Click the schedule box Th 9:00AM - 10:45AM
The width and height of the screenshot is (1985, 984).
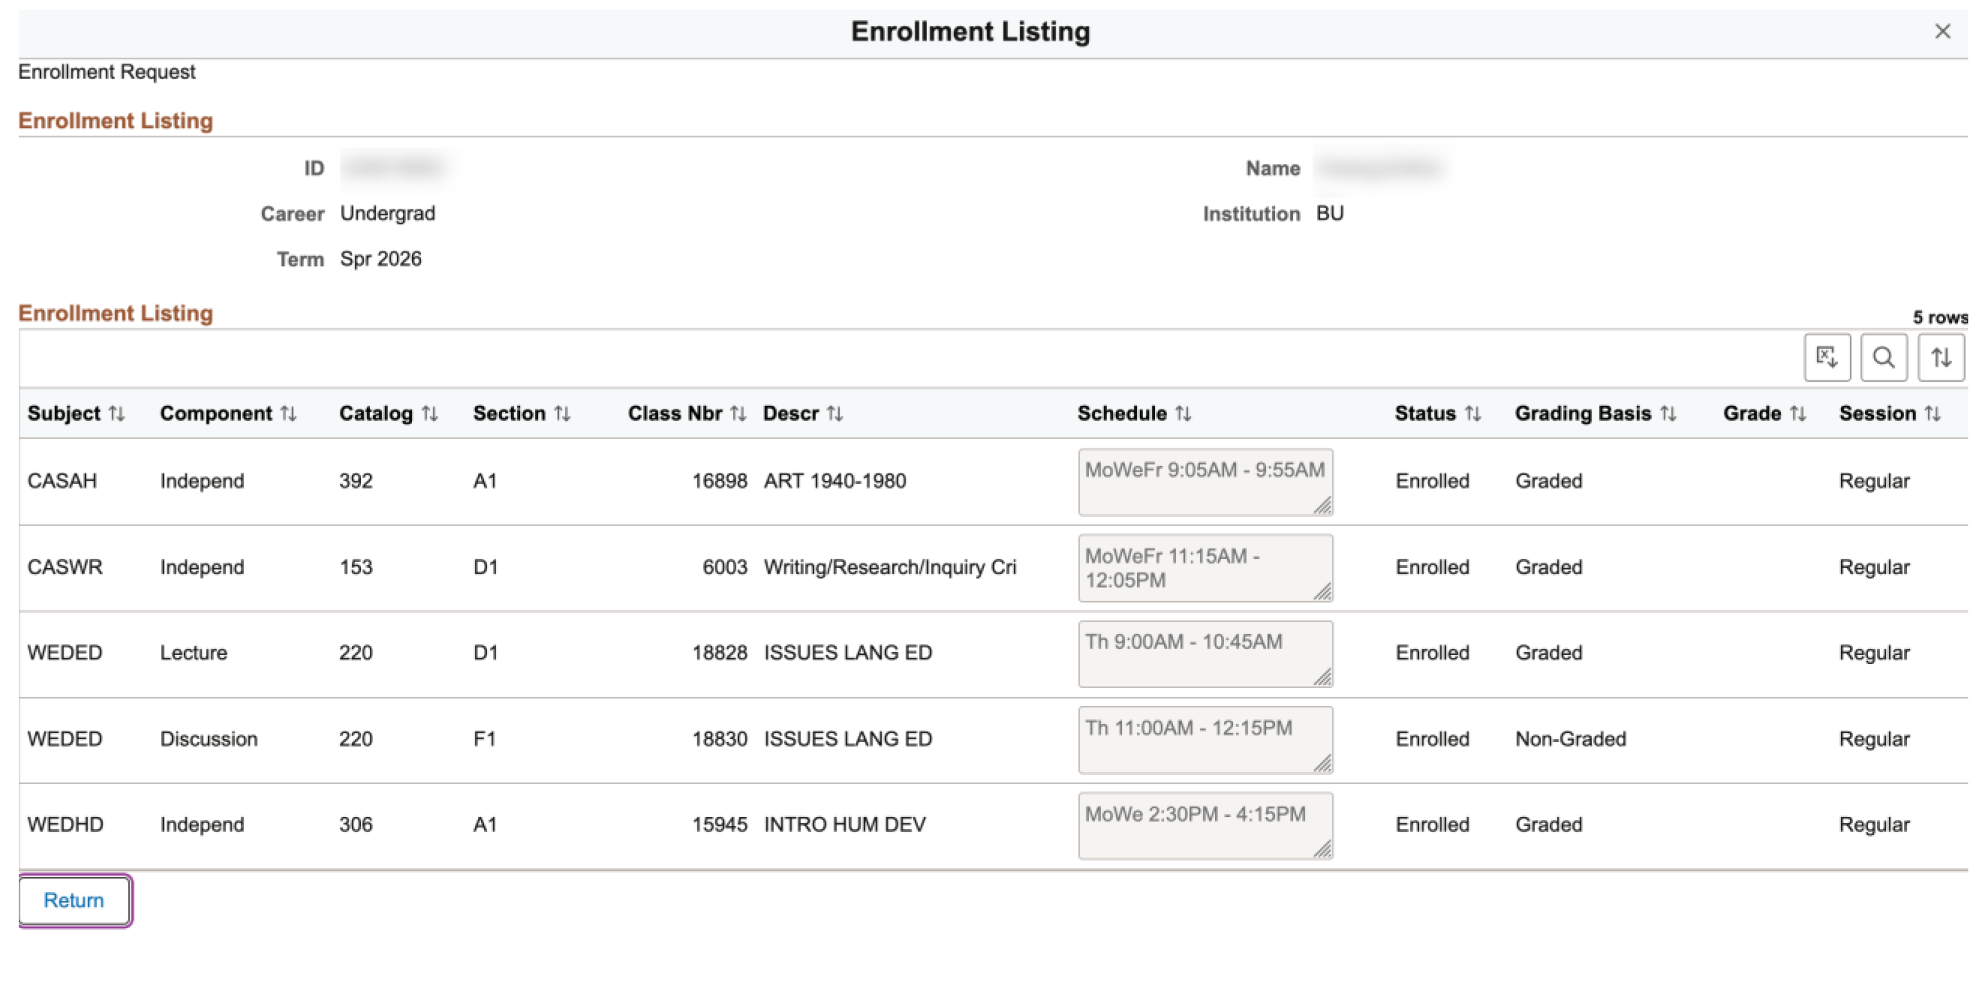coord(1205,654)
